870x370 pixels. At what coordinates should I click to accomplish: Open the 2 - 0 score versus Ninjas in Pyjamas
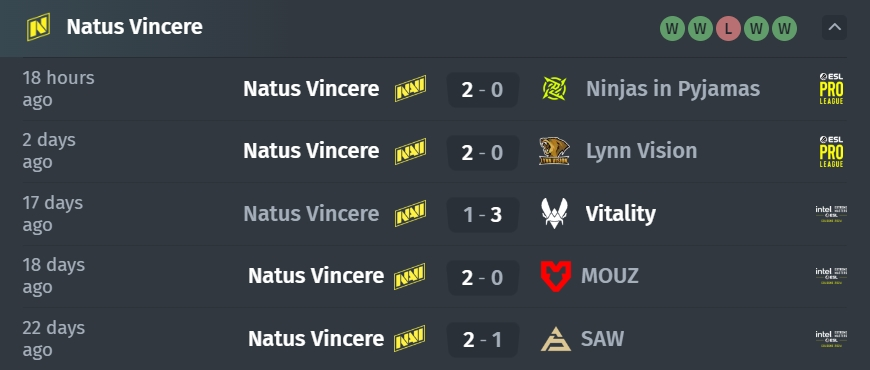click(483, 89)
